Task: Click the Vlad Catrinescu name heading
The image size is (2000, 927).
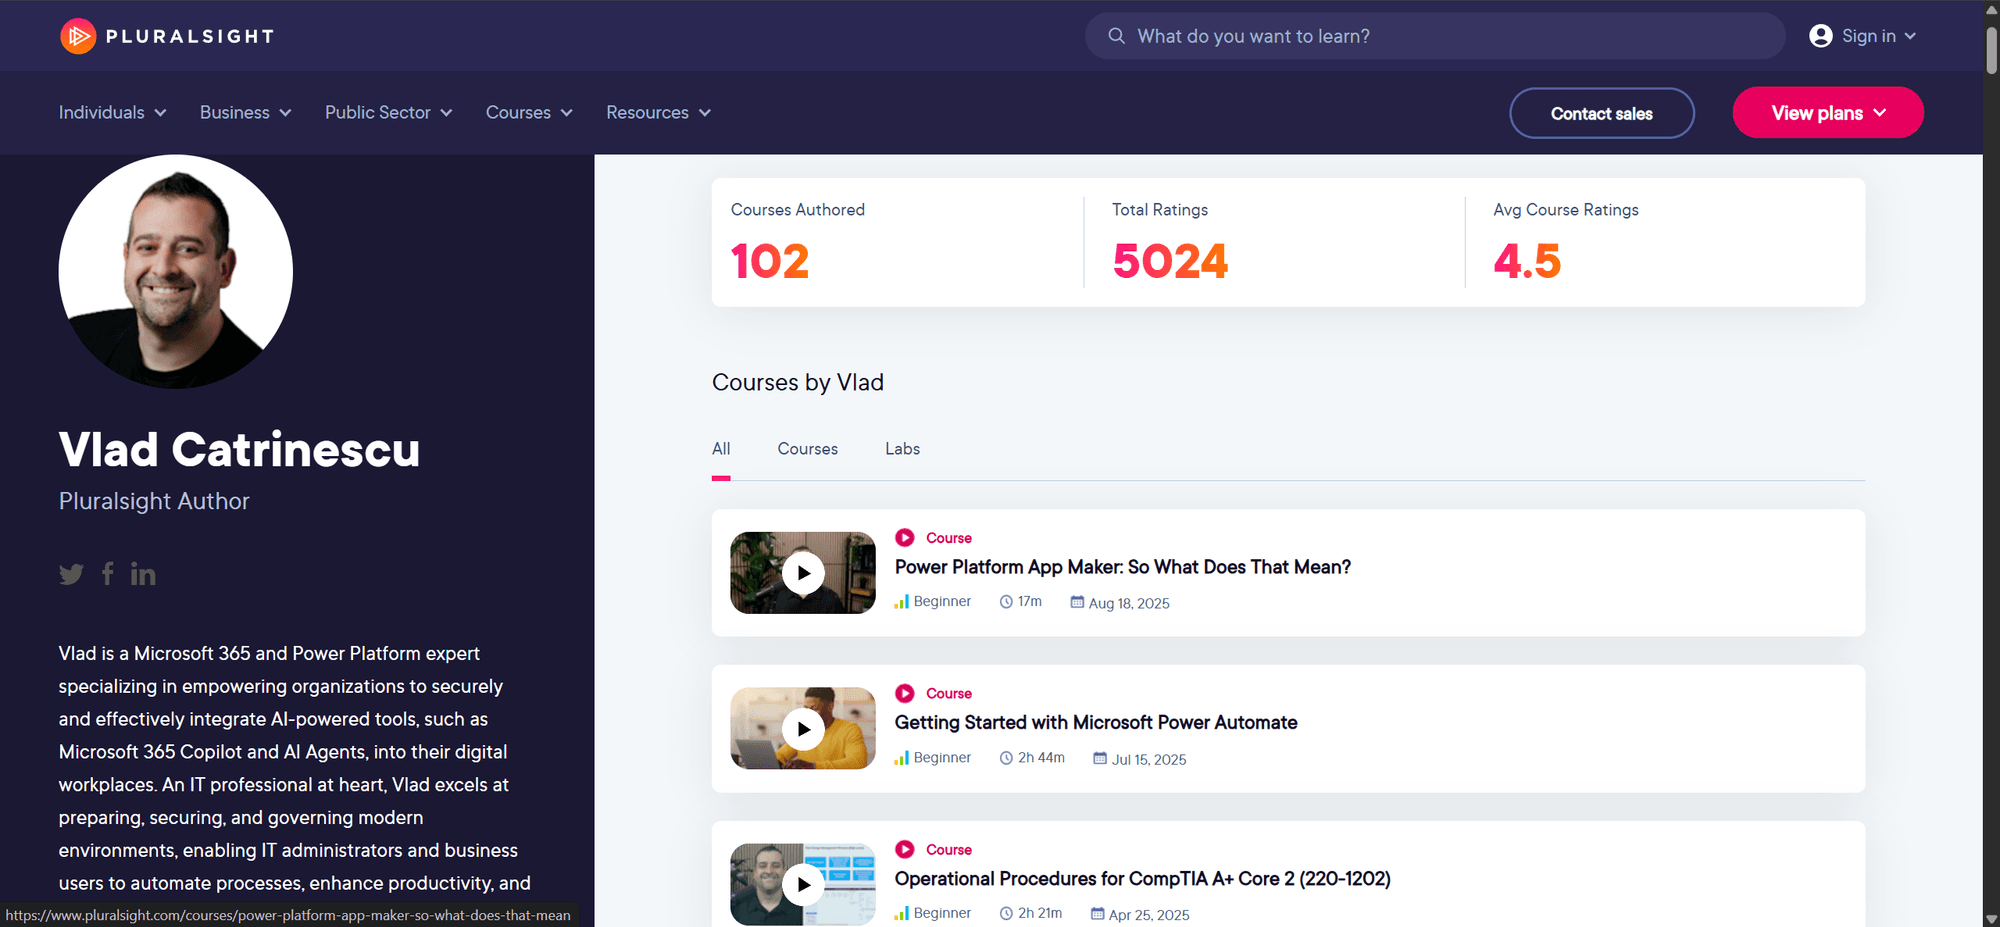Action: tap(239, 450)
